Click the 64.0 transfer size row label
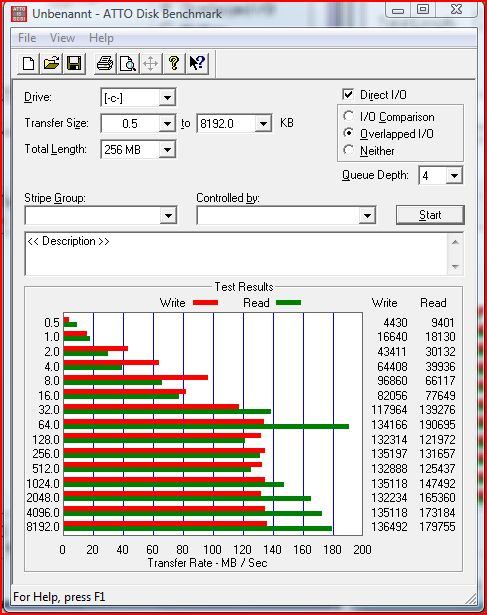487x615 pixels. click(49, 425)
